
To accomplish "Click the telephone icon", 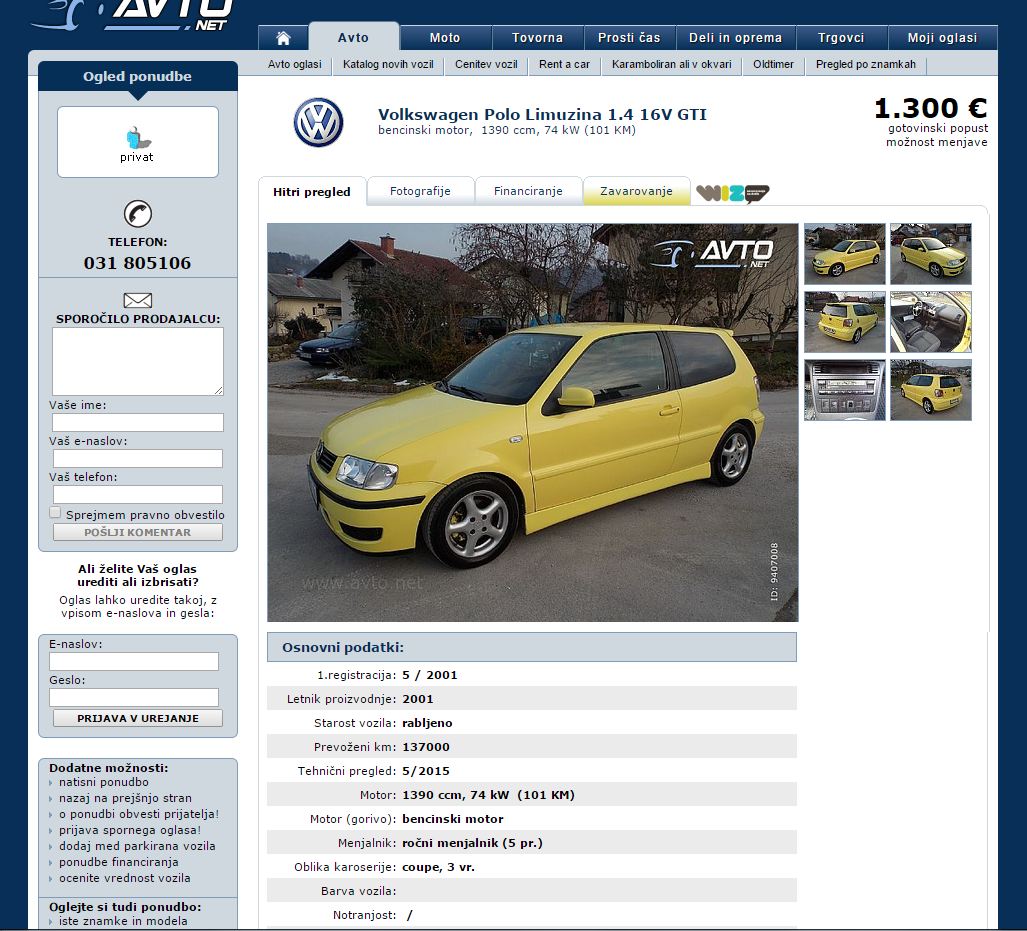I will pos(138,214).
